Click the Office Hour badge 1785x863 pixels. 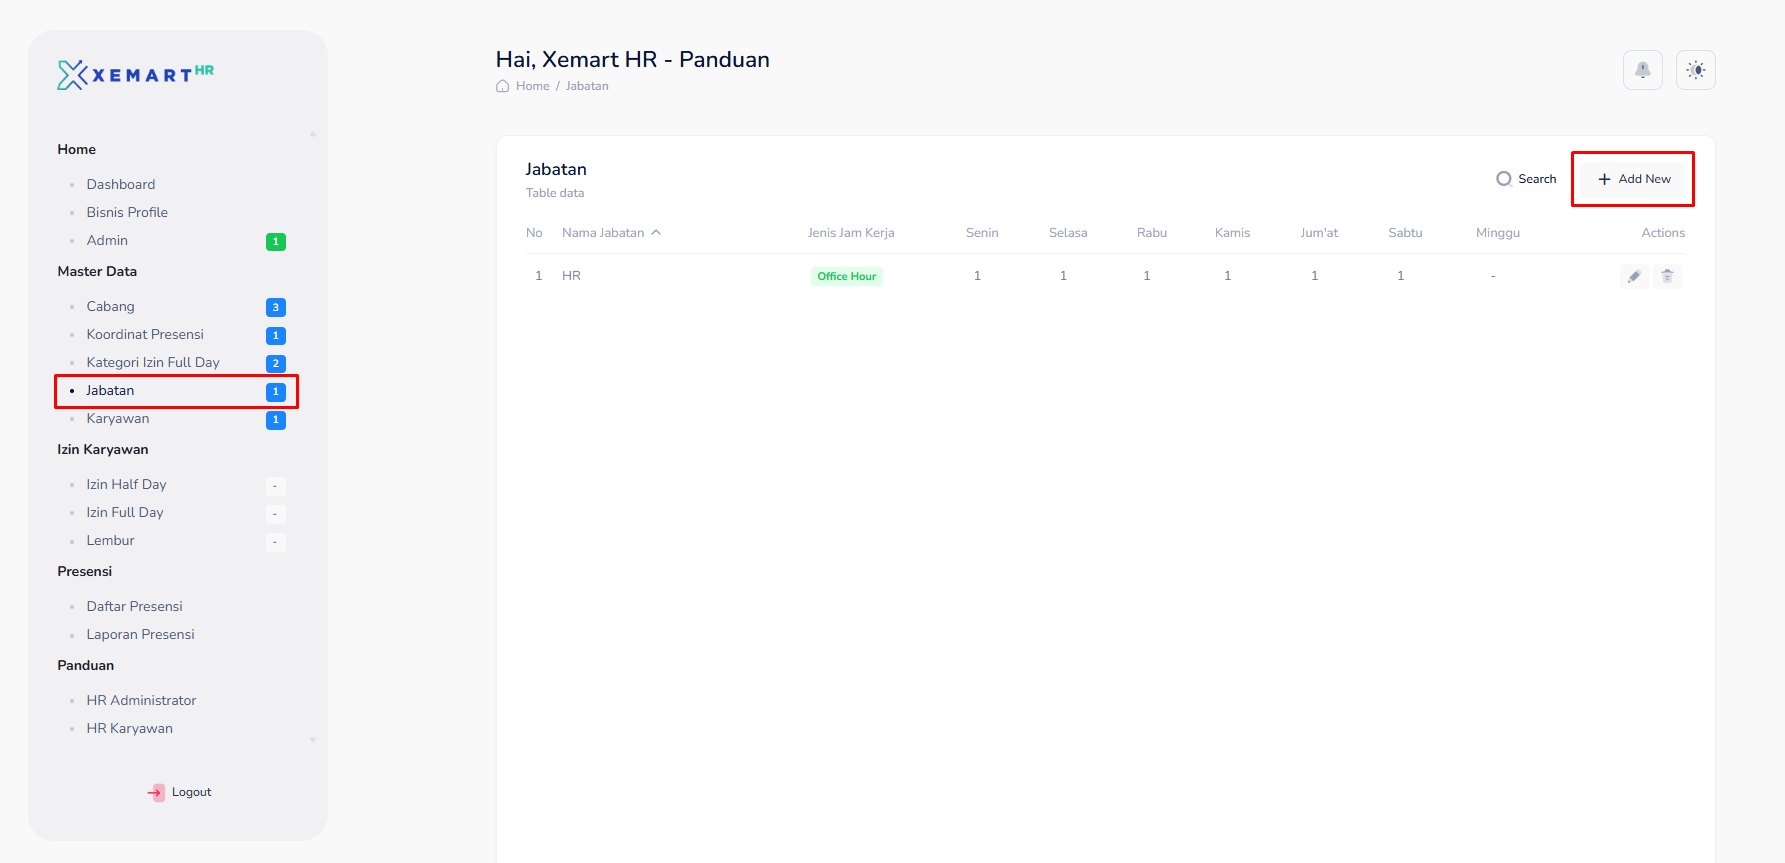pos(846,276)
